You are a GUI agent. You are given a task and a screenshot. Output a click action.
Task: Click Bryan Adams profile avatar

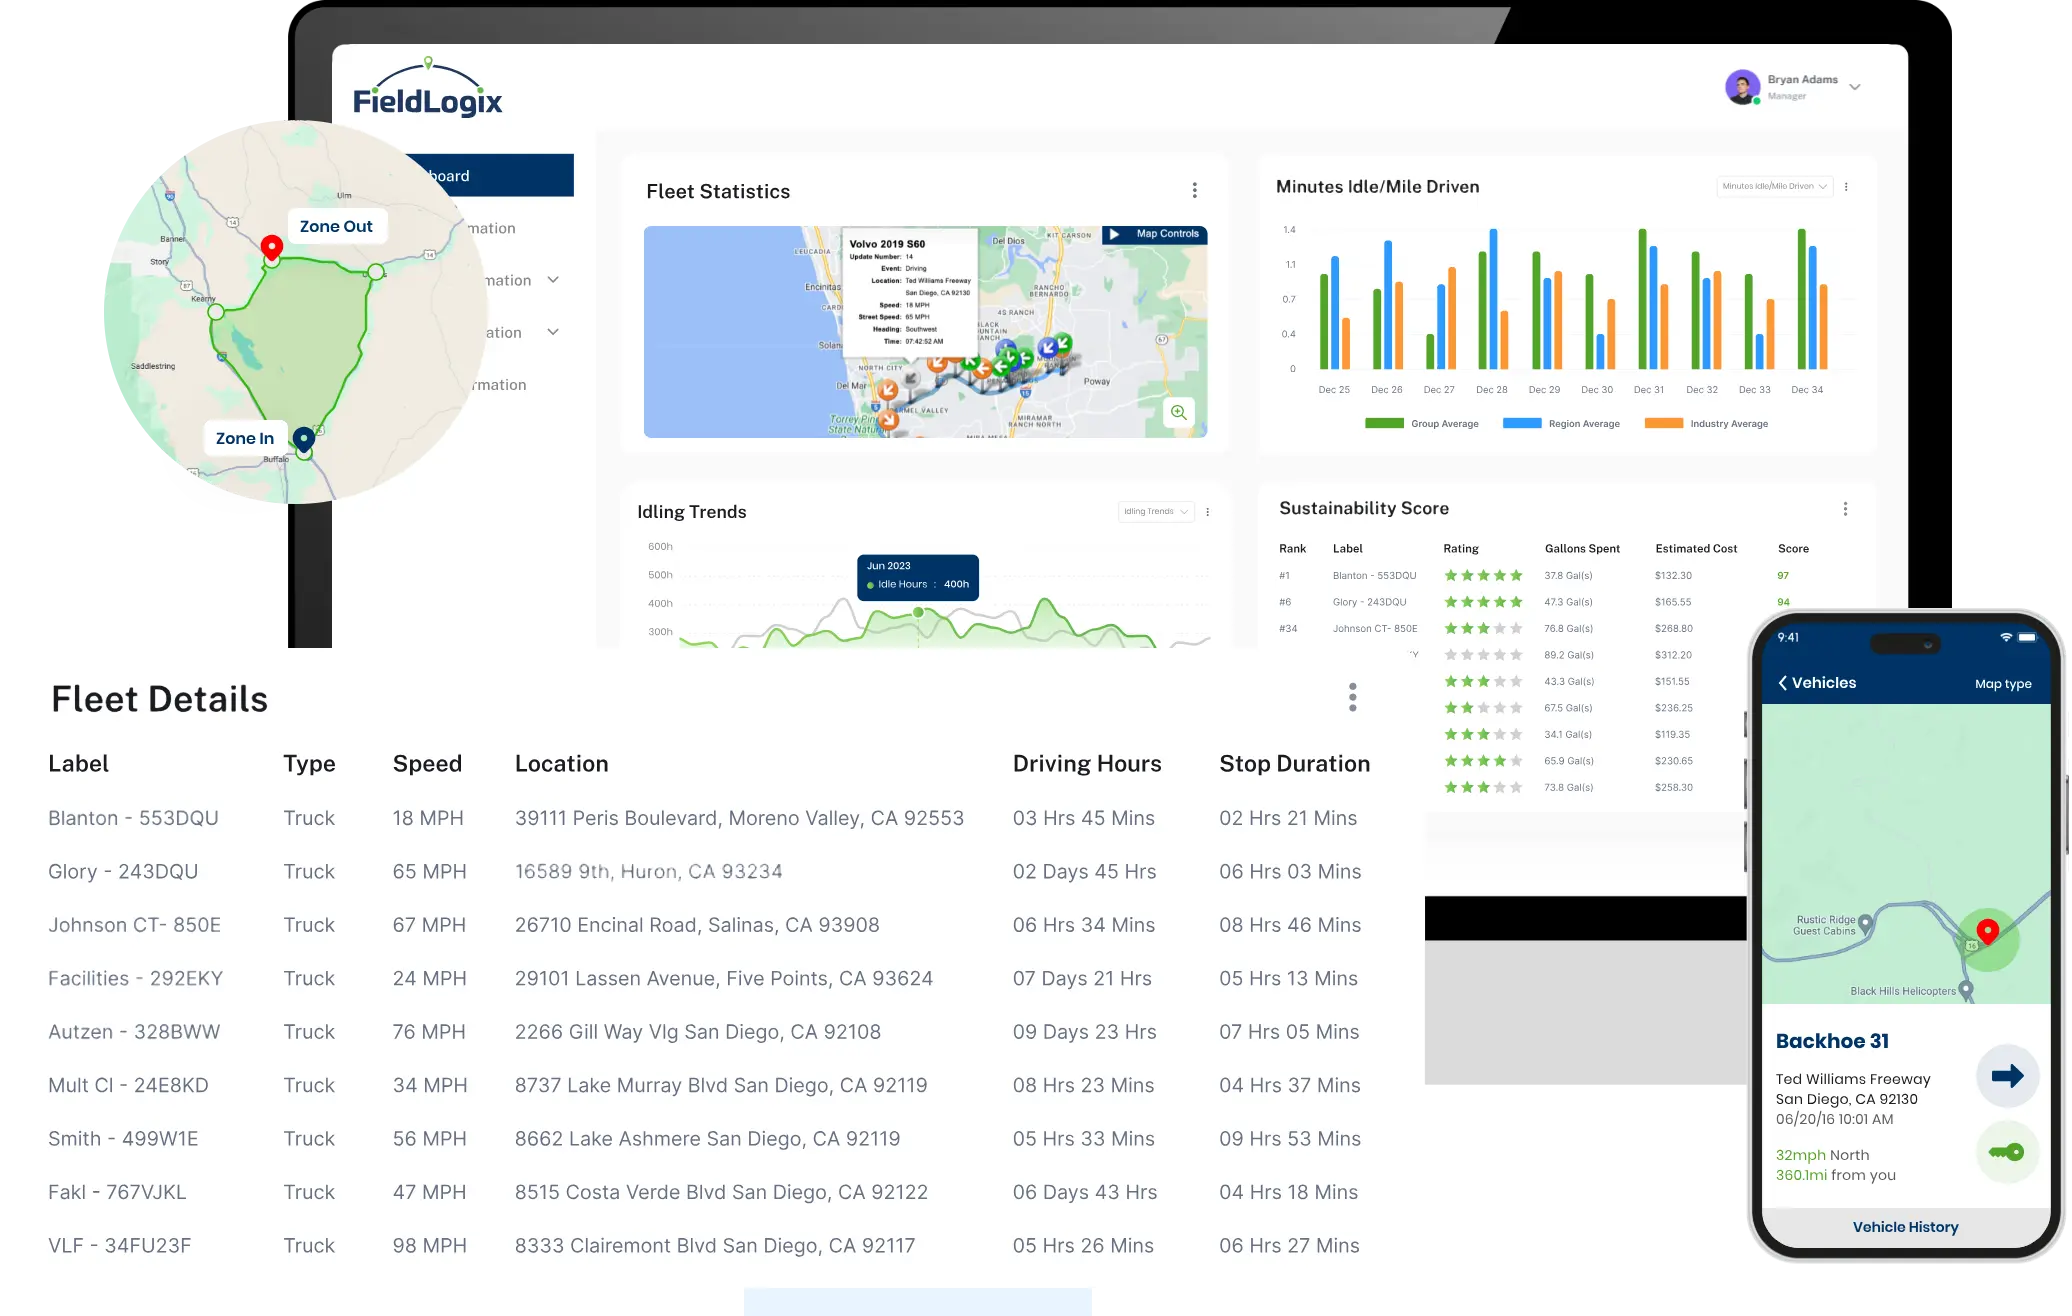tap(1742, 87)
